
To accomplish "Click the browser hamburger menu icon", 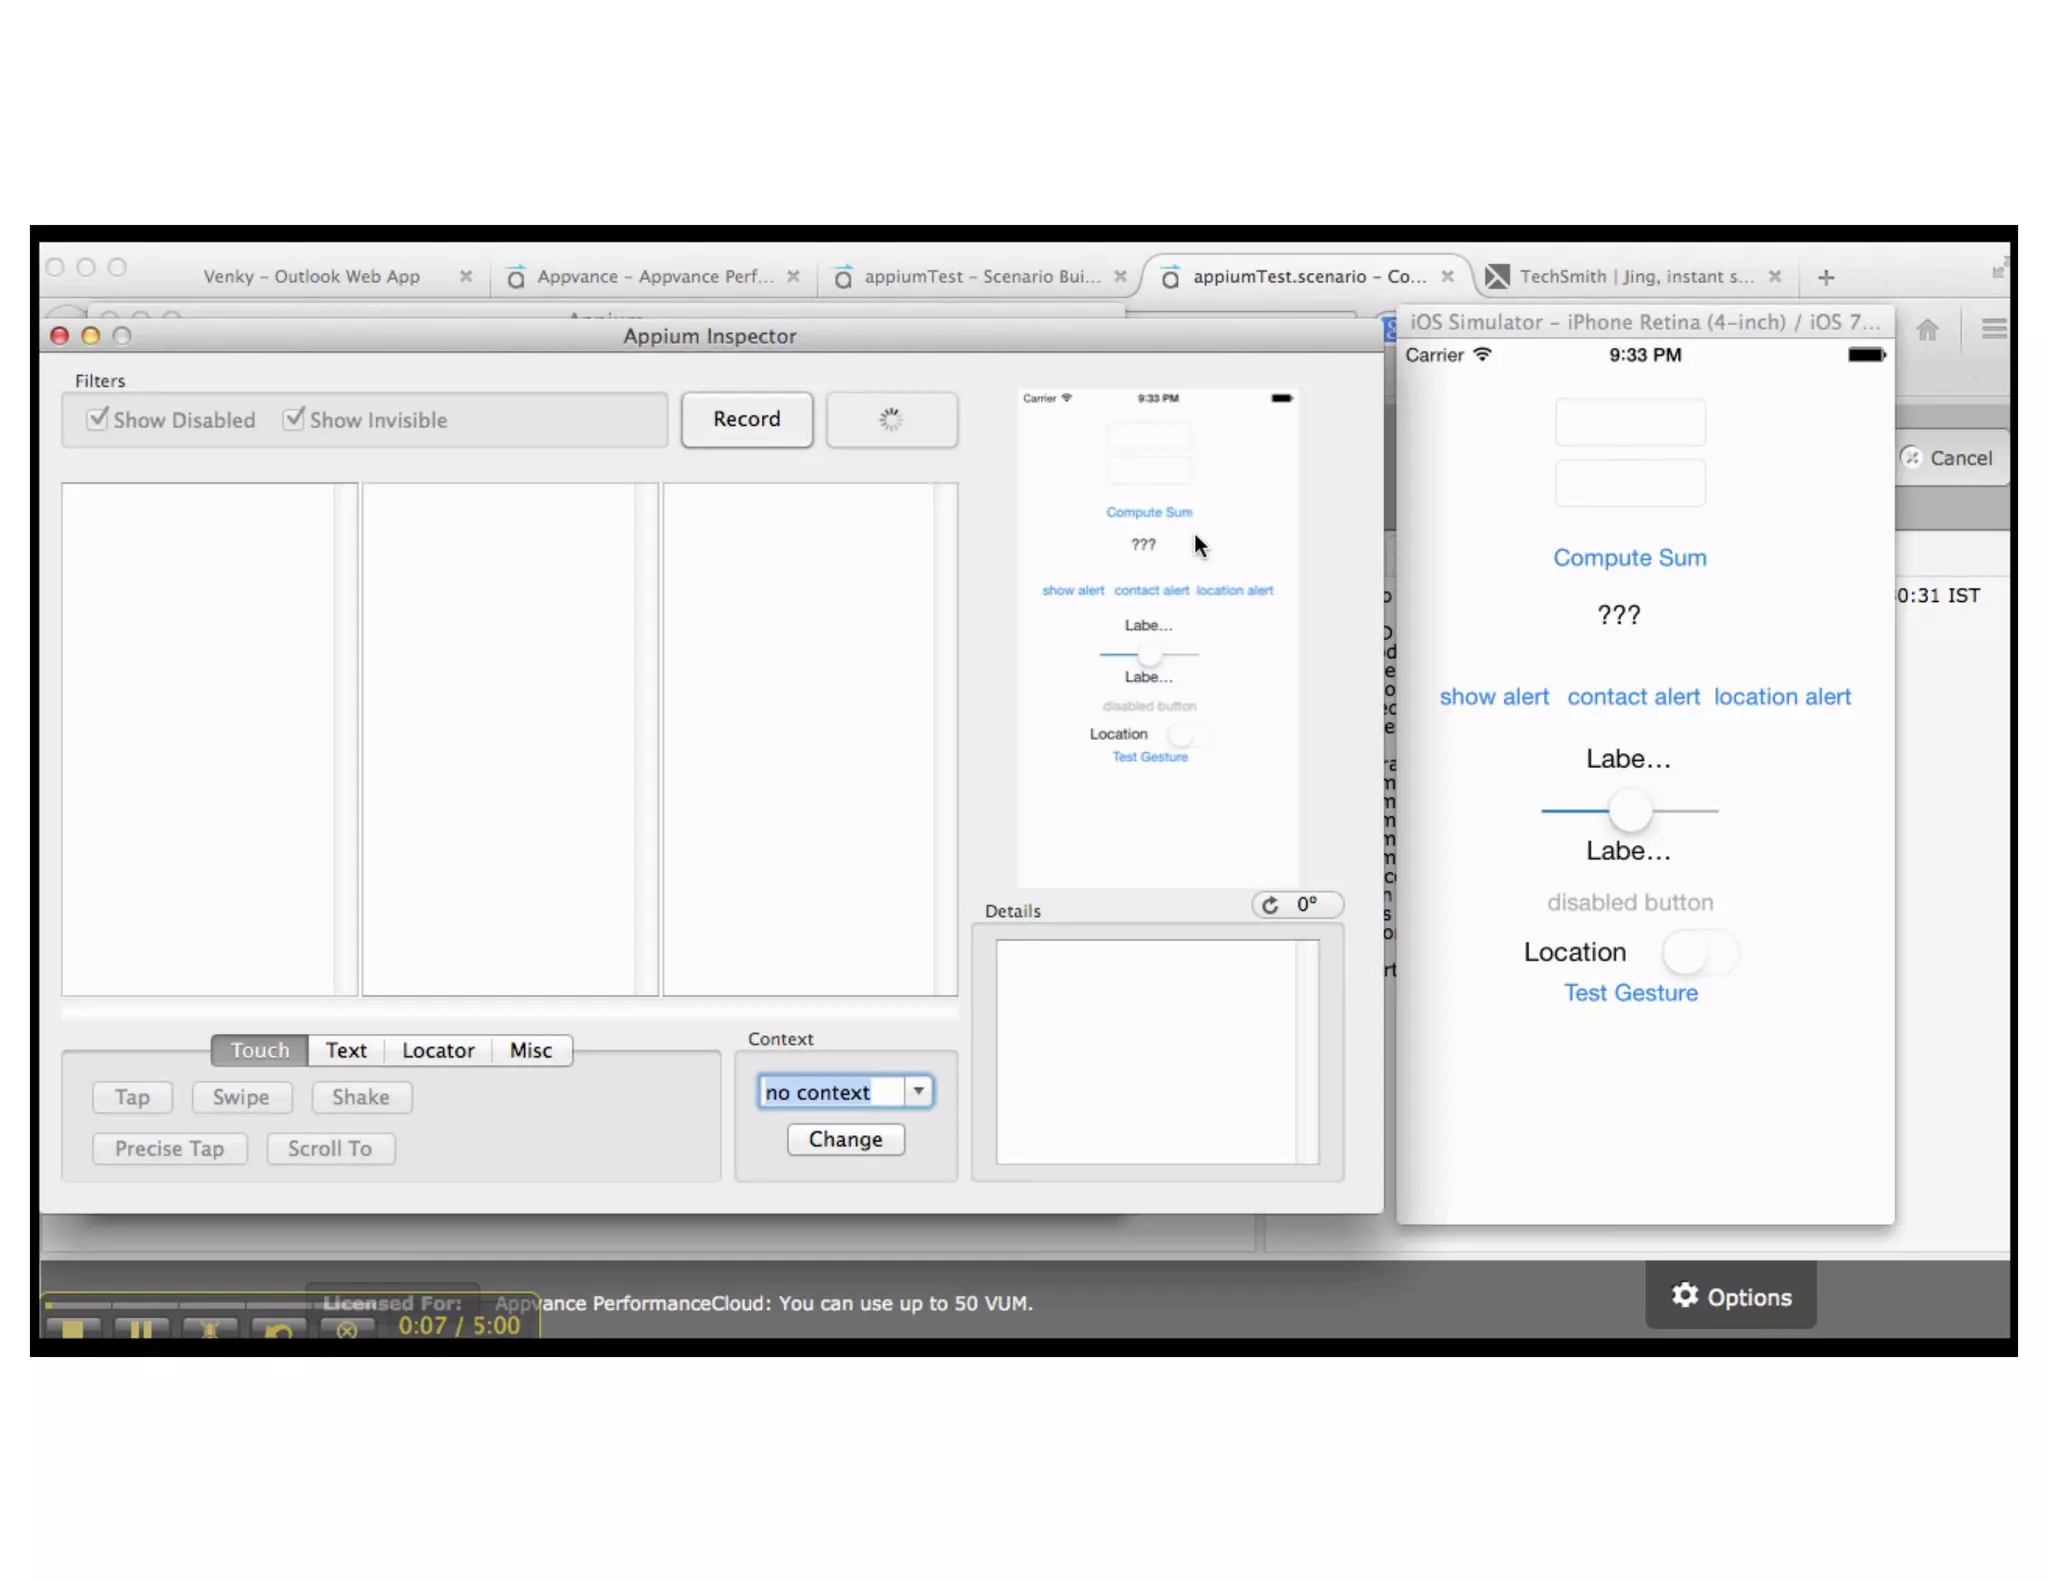I will [x=1993, y=329].
